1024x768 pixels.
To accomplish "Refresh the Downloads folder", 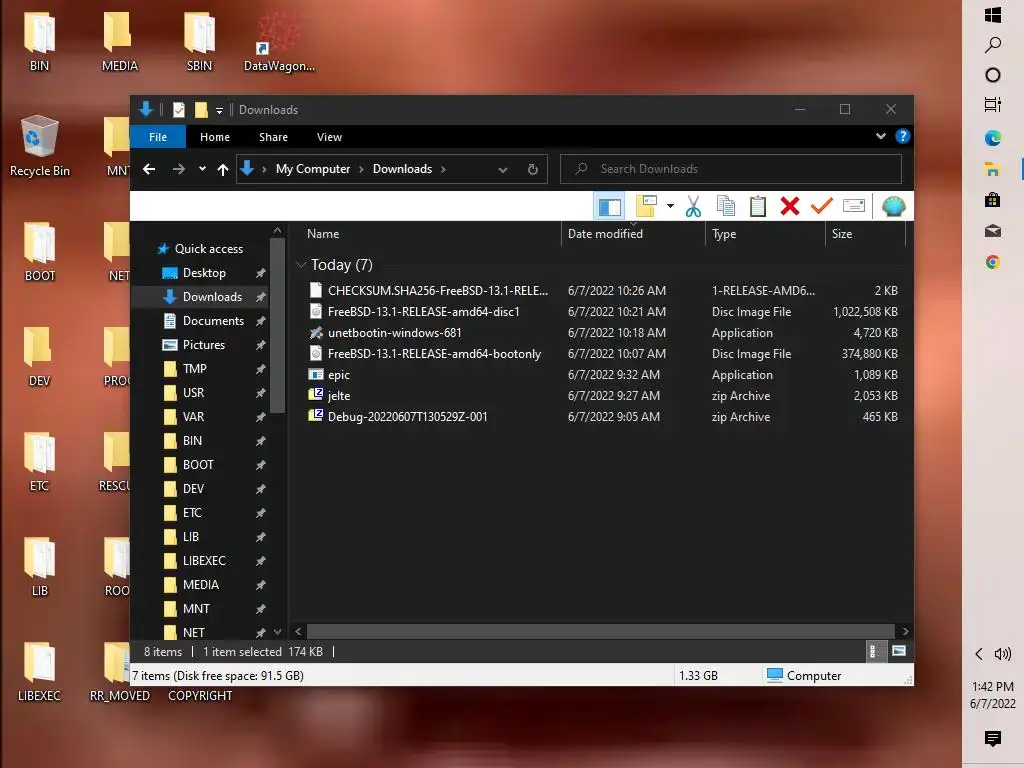I will point(533,169).
